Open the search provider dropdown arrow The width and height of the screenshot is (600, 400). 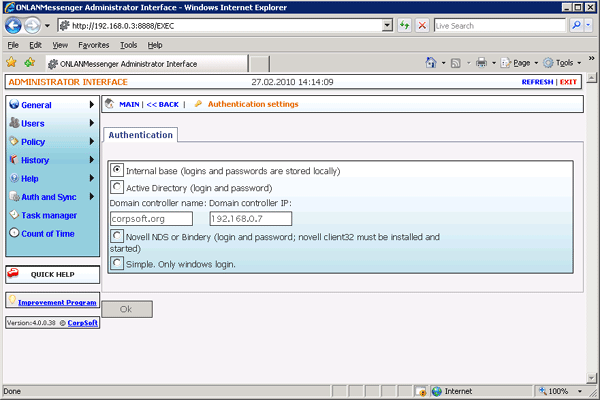tap(588, 26)
